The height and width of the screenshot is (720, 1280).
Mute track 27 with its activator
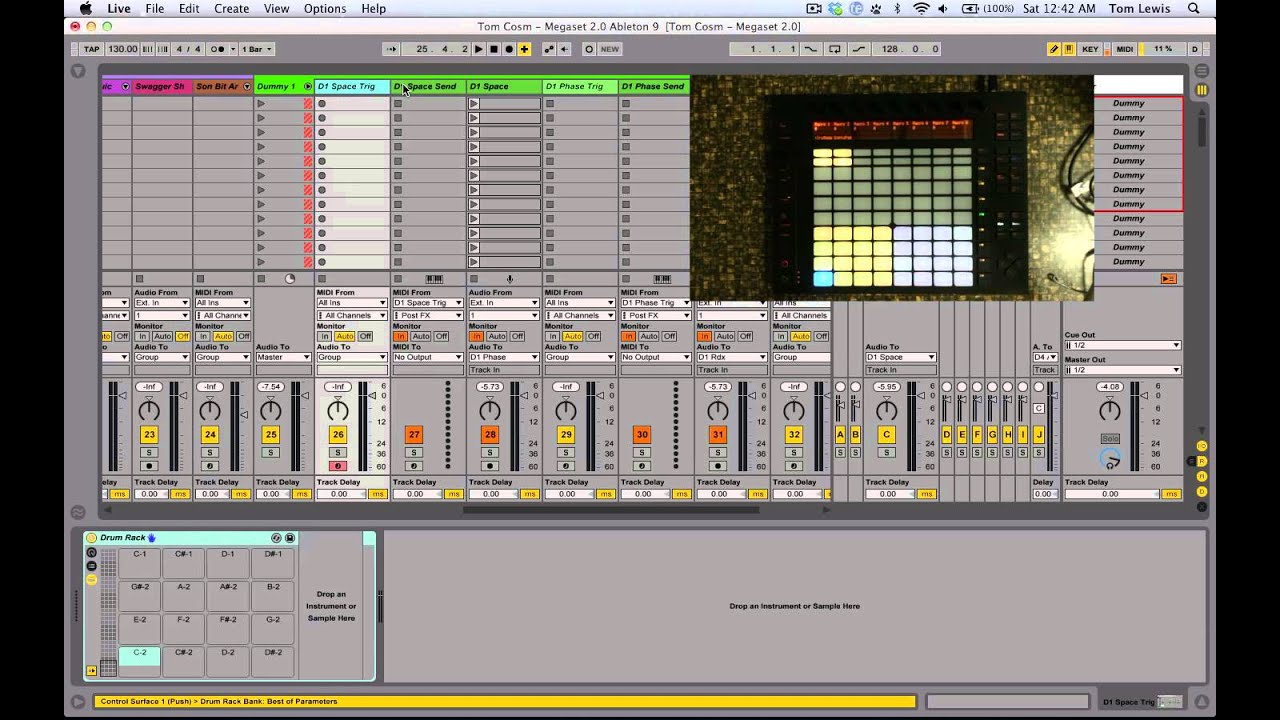(x=414, y=435)
